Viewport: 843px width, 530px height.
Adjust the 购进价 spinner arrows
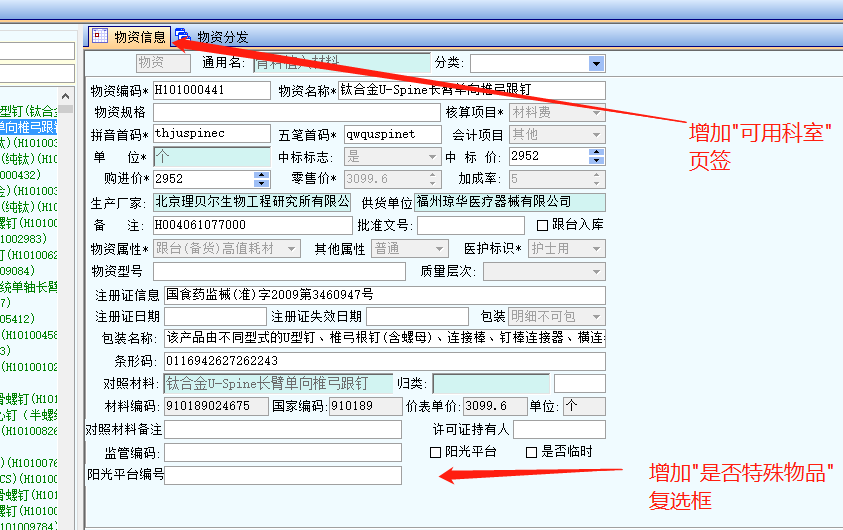pyautogui.click(x=261, y=179)
